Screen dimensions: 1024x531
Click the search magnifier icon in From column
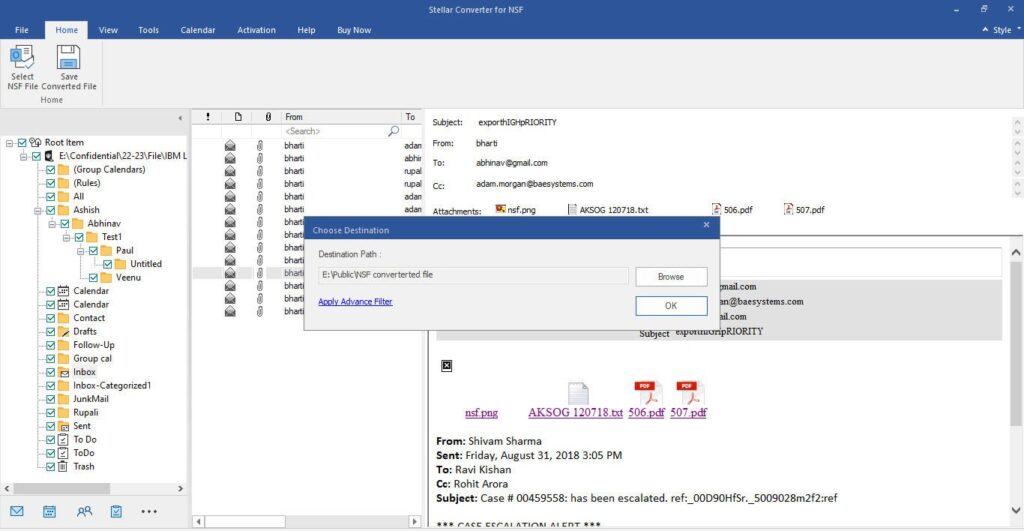[x=393, y=131]
